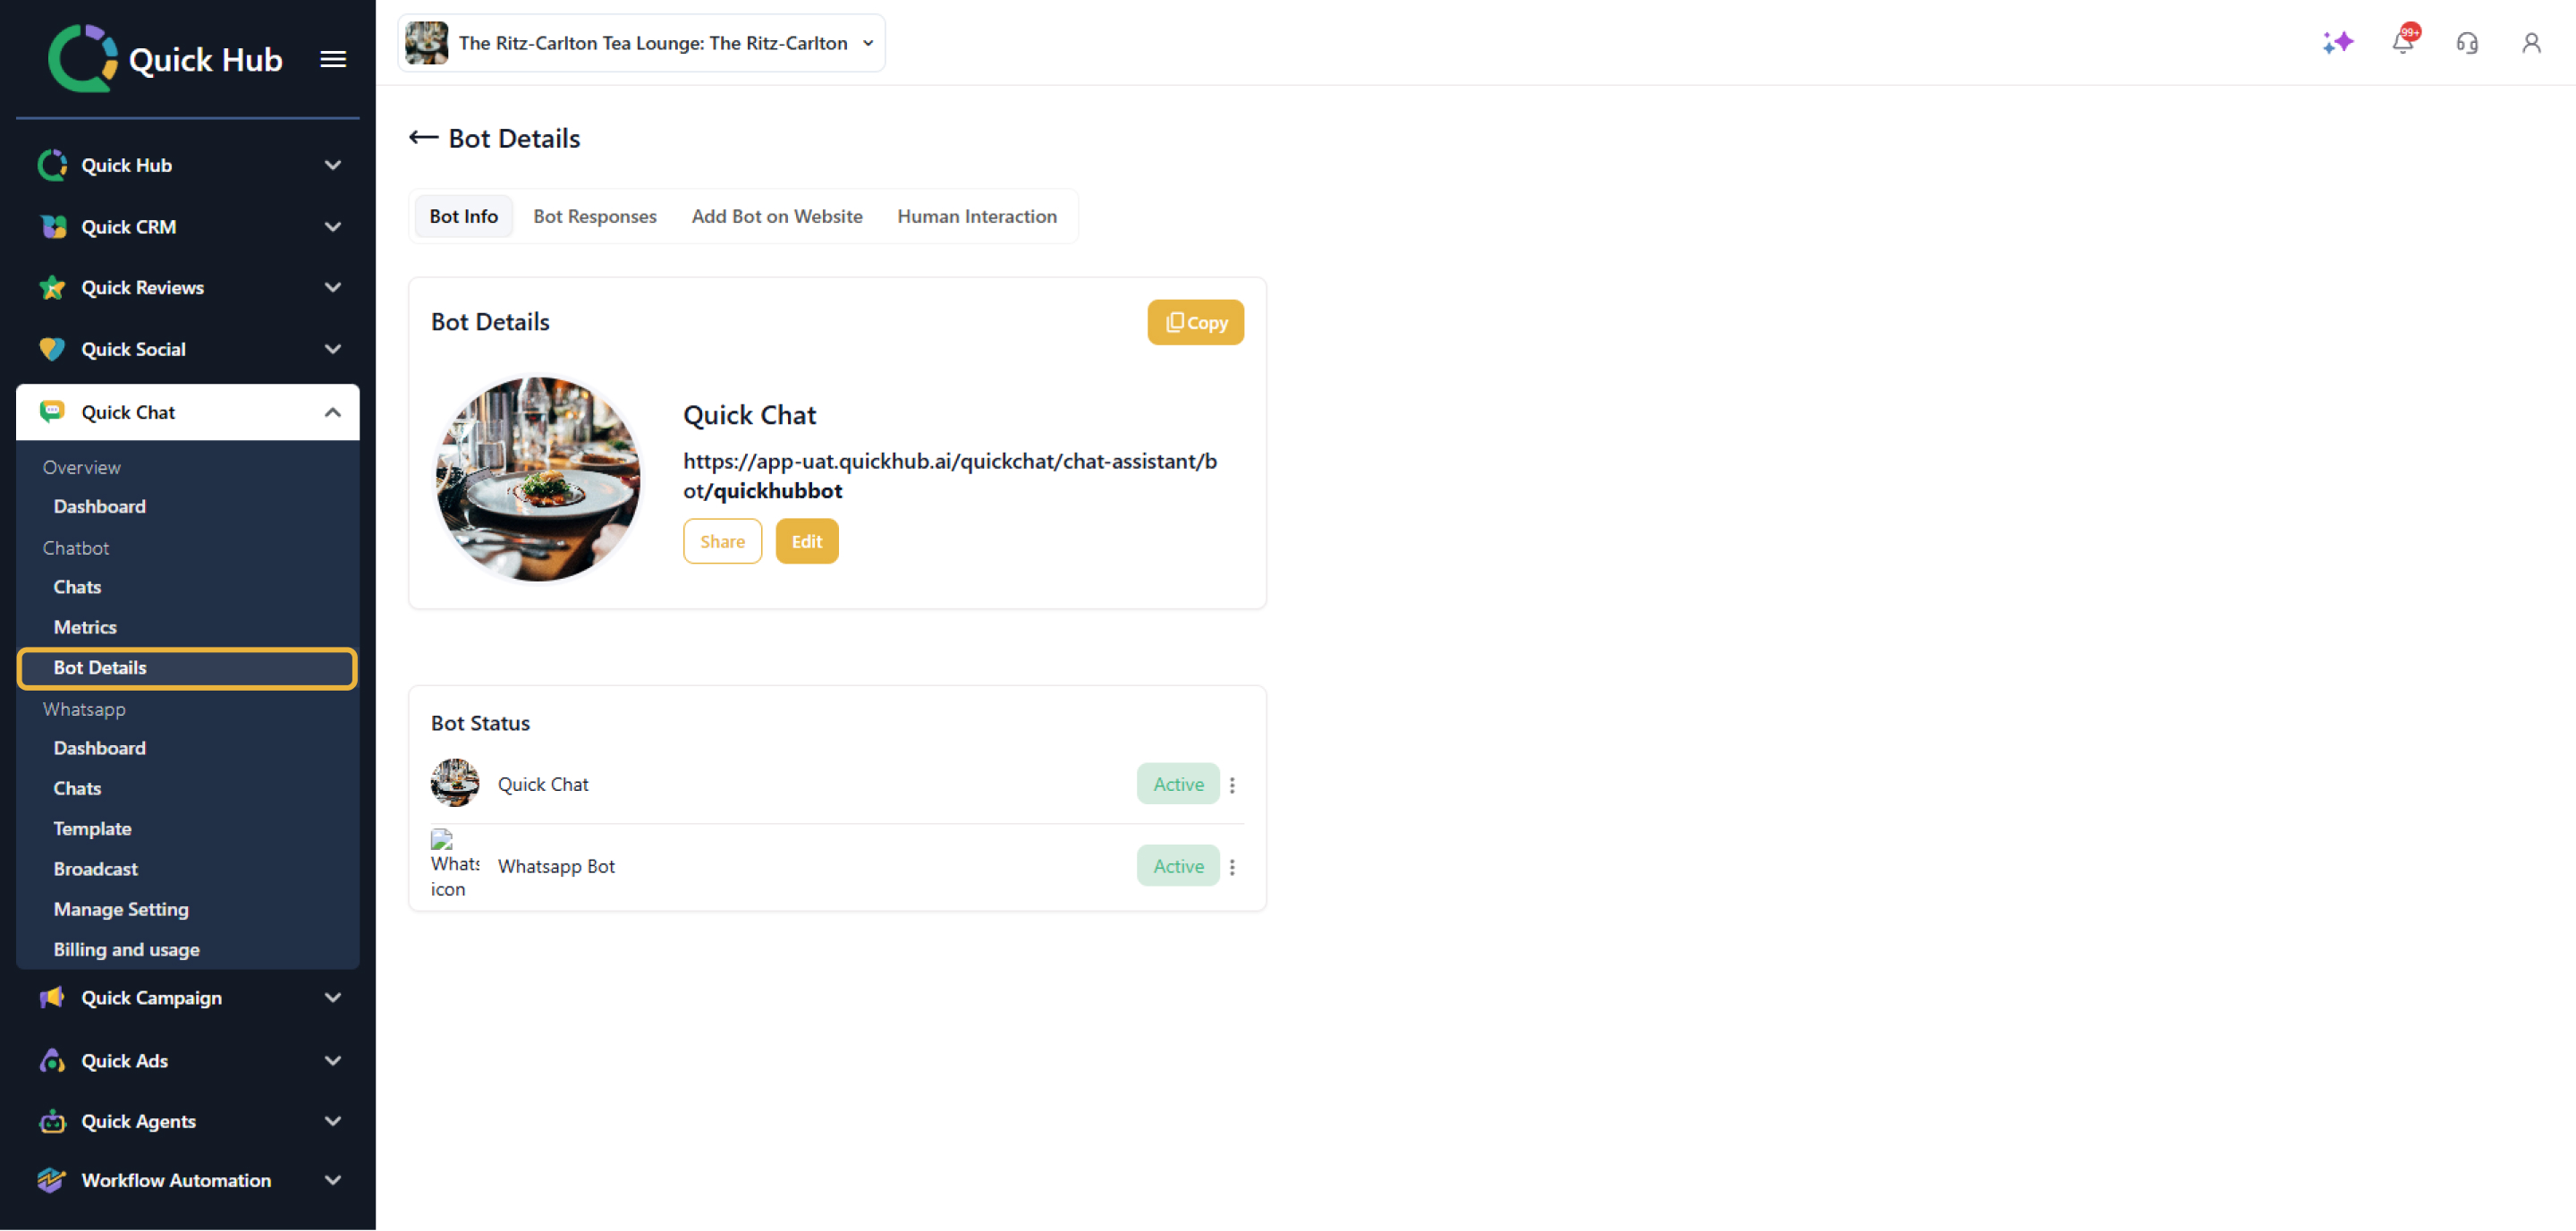The height and width of the screenshot is (1231, 2576).
Task: Click the back arrow beside Bot Details
Action: 423,138
